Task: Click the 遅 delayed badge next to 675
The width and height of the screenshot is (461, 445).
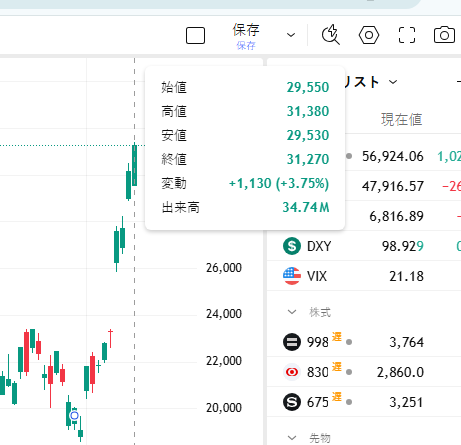Action: [337, 397]
